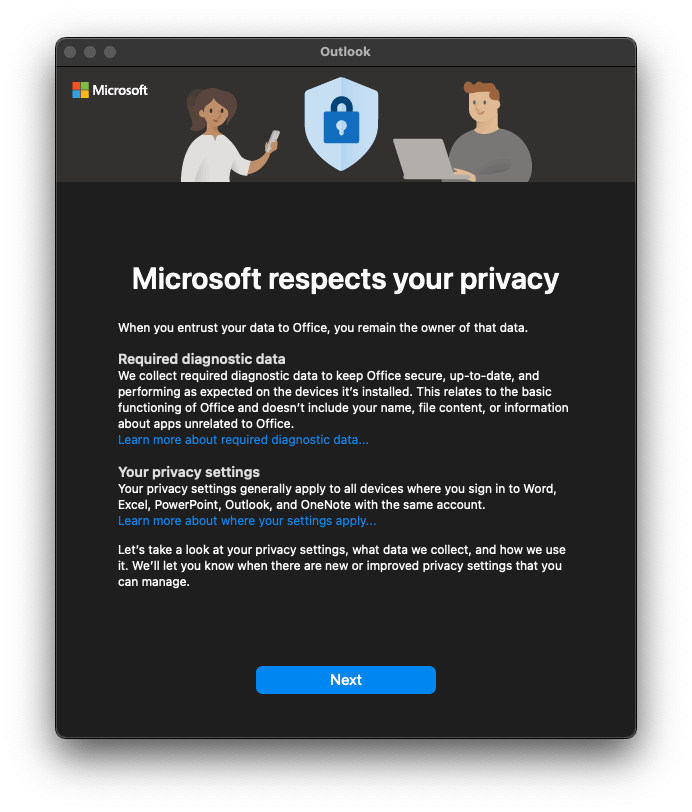Click the phone in the woman's hand
Image resolution: width=692 pixels, height=812 pixels.
273,140
